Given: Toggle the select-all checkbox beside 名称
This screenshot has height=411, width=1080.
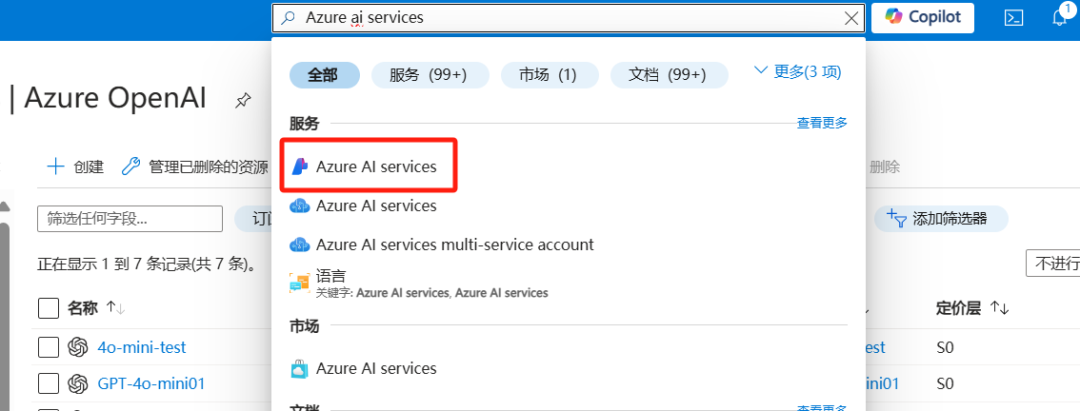Looking at the screenshot, I should [x=48, y=308].
